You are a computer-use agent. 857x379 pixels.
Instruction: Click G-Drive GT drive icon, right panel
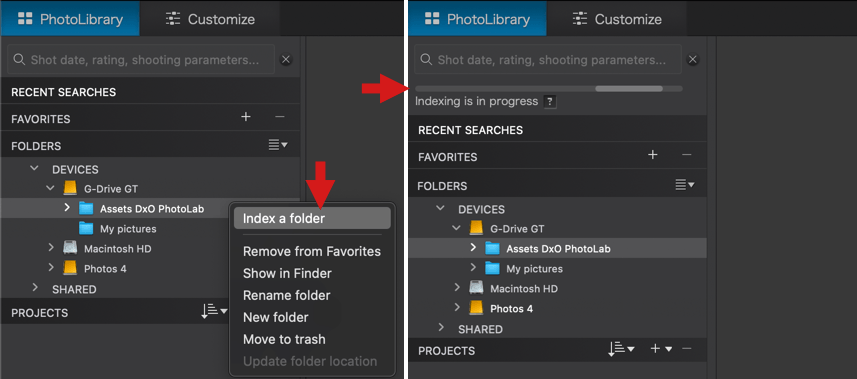pyautogui.click(x=477, y=229)
